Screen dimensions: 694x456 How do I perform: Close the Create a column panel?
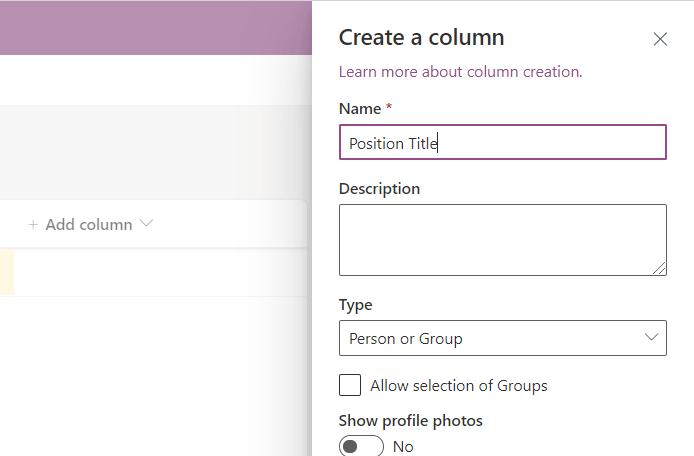pyautogui.click(x=660, y=39)
